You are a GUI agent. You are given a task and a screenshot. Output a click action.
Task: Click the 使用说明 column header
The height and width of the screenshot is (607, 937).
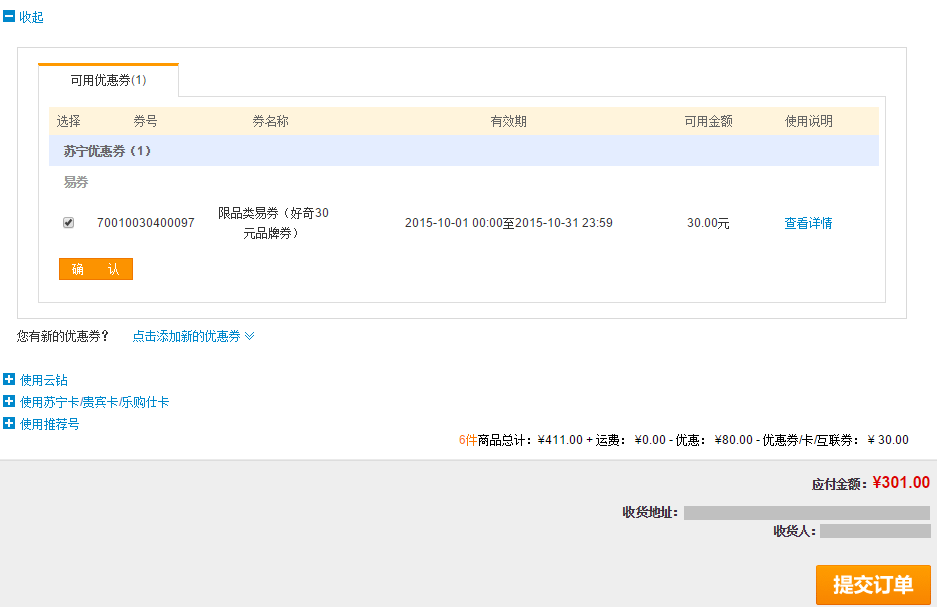[x=809, y=121]
